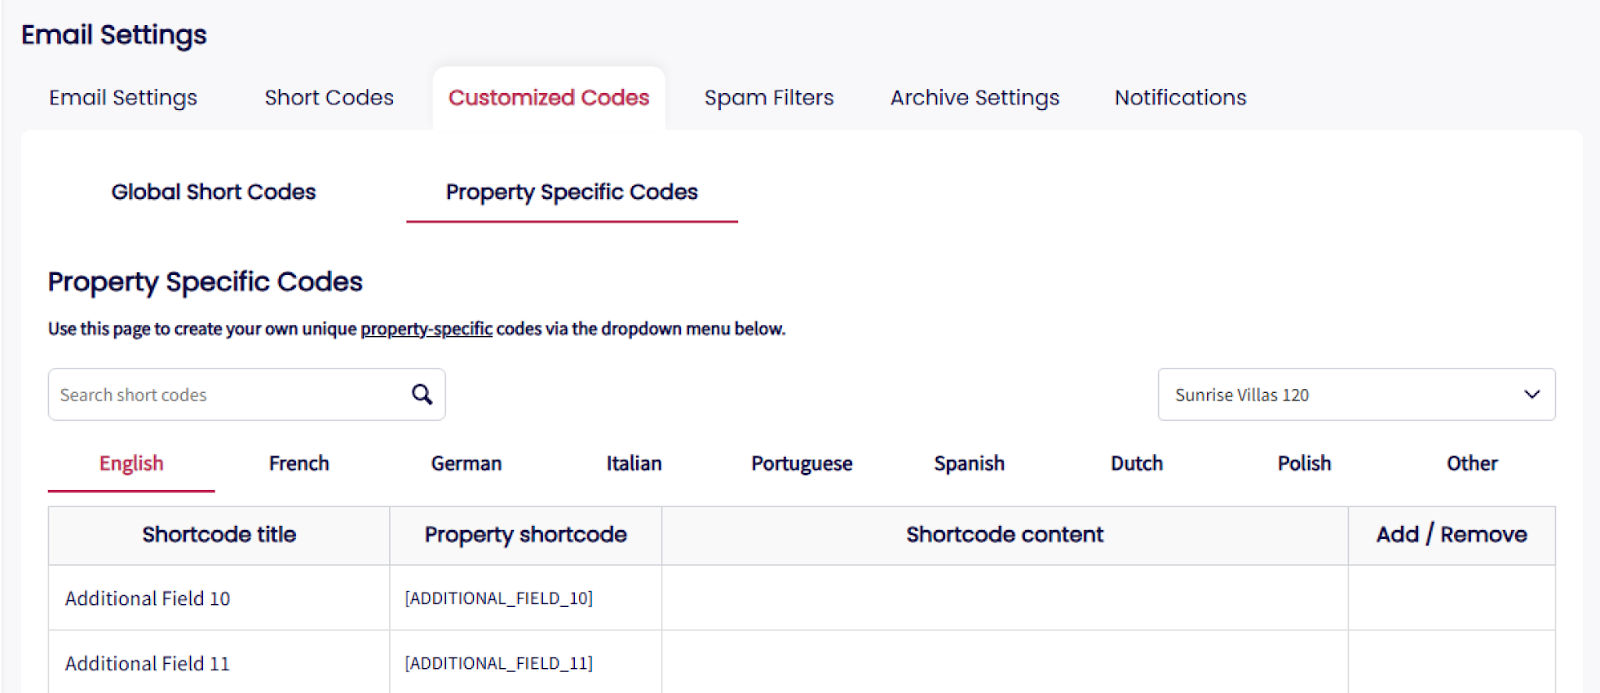Select the Customized Codes tab
Screen dimensions: 1600x693
pos(548,98)
